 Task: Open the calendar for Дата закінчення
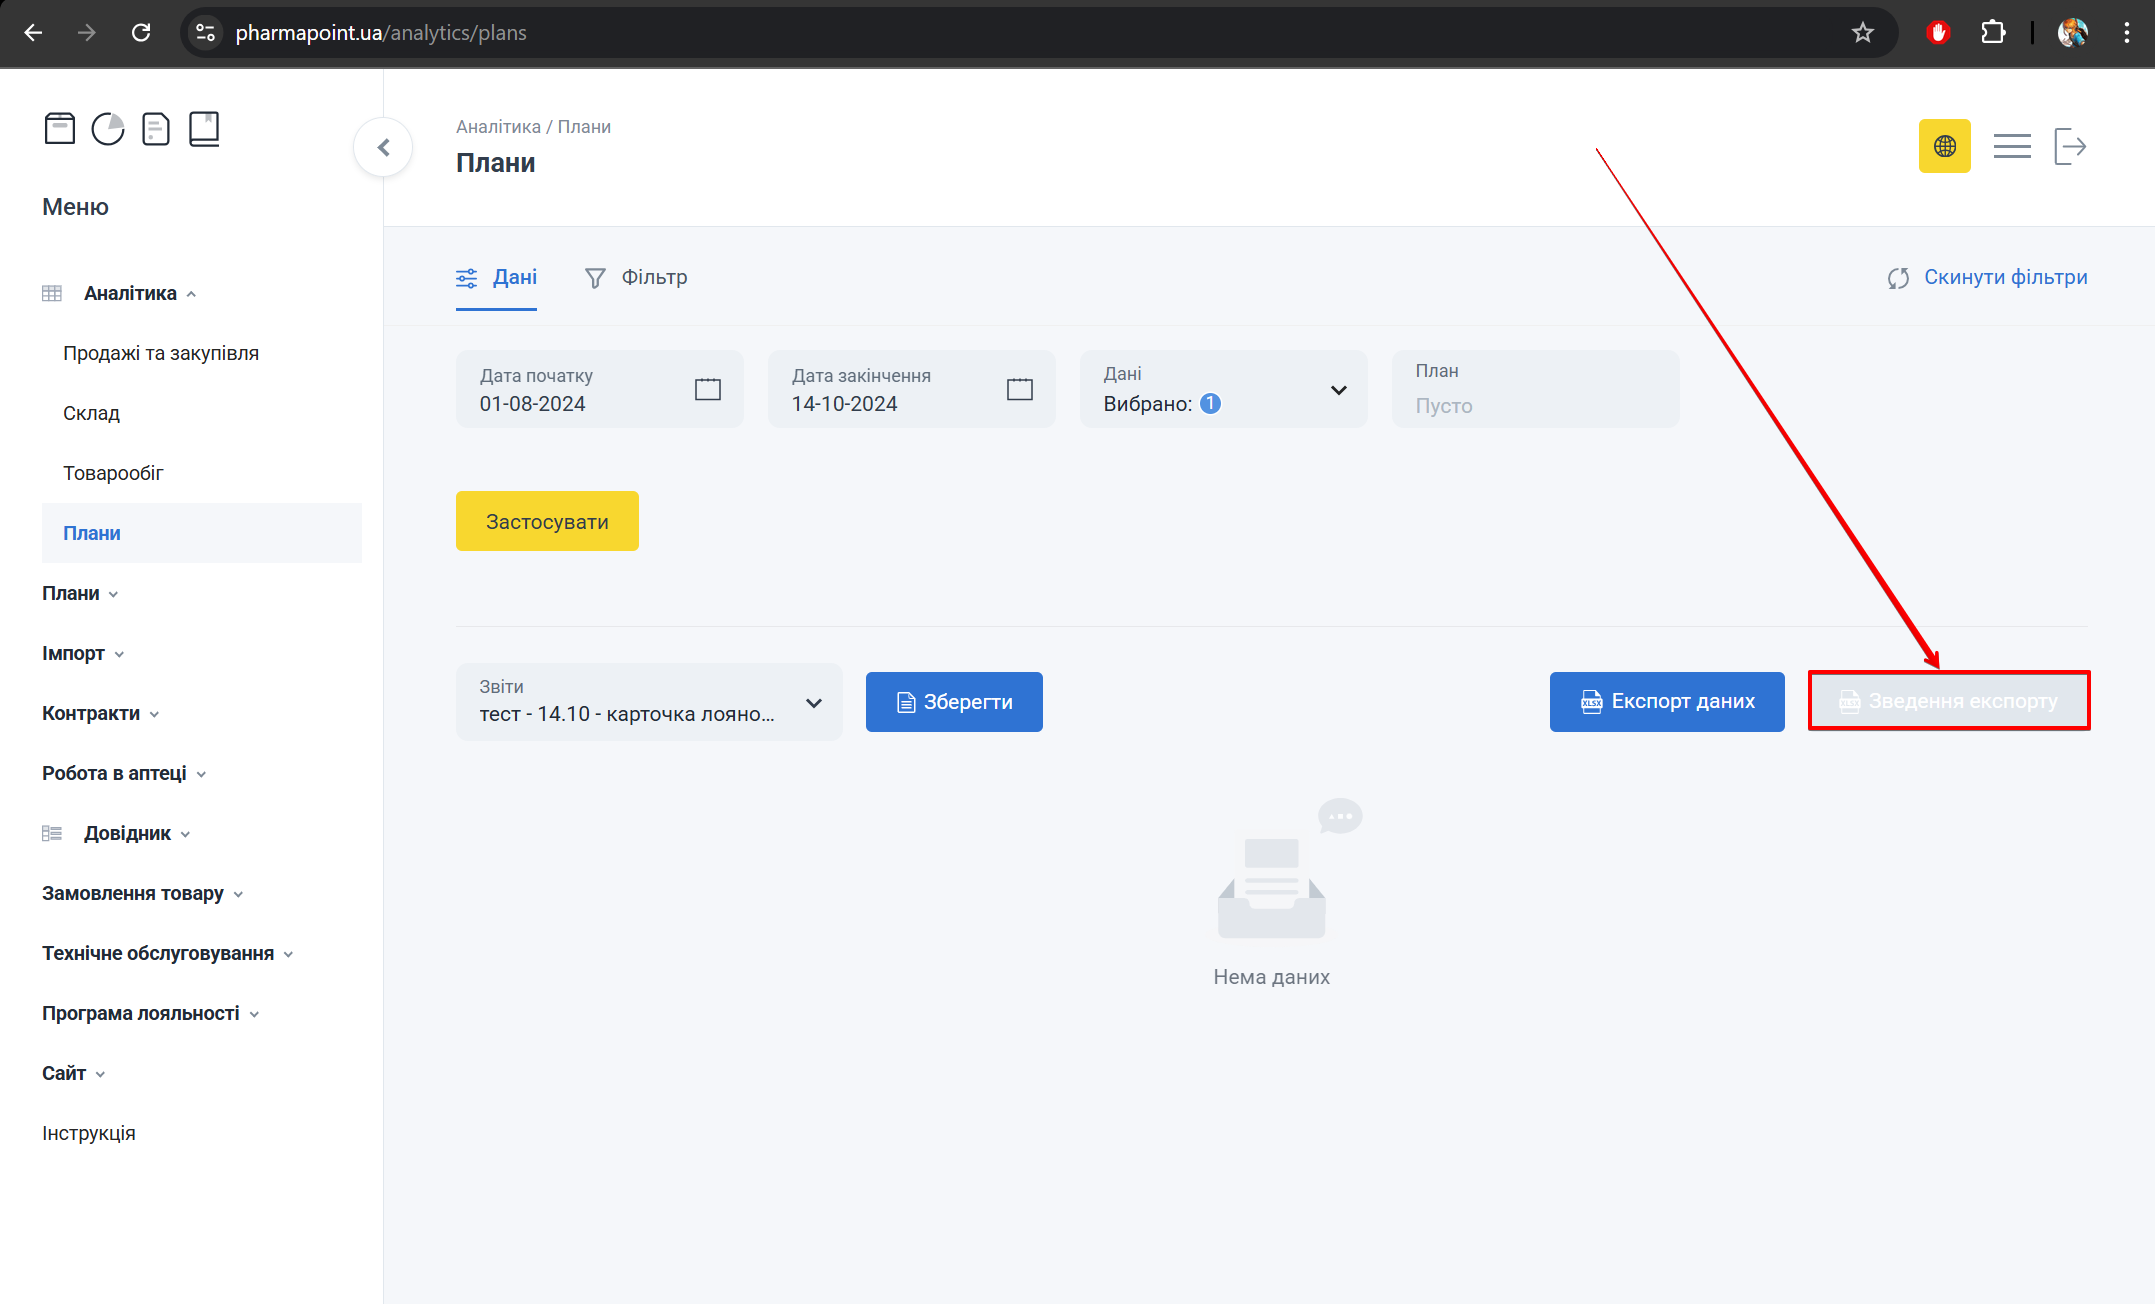coord(1019,389)
